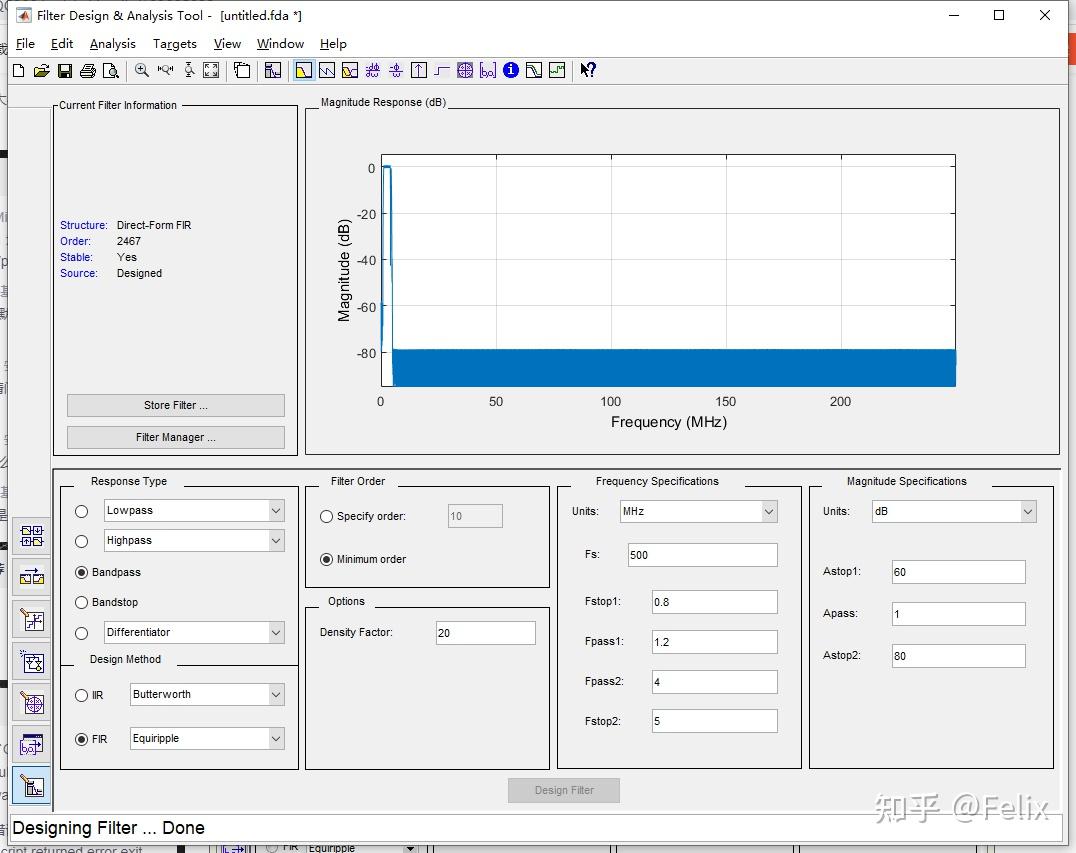
Task: Open the Pole/Zero Plot view
Action: tap(465, 70)
